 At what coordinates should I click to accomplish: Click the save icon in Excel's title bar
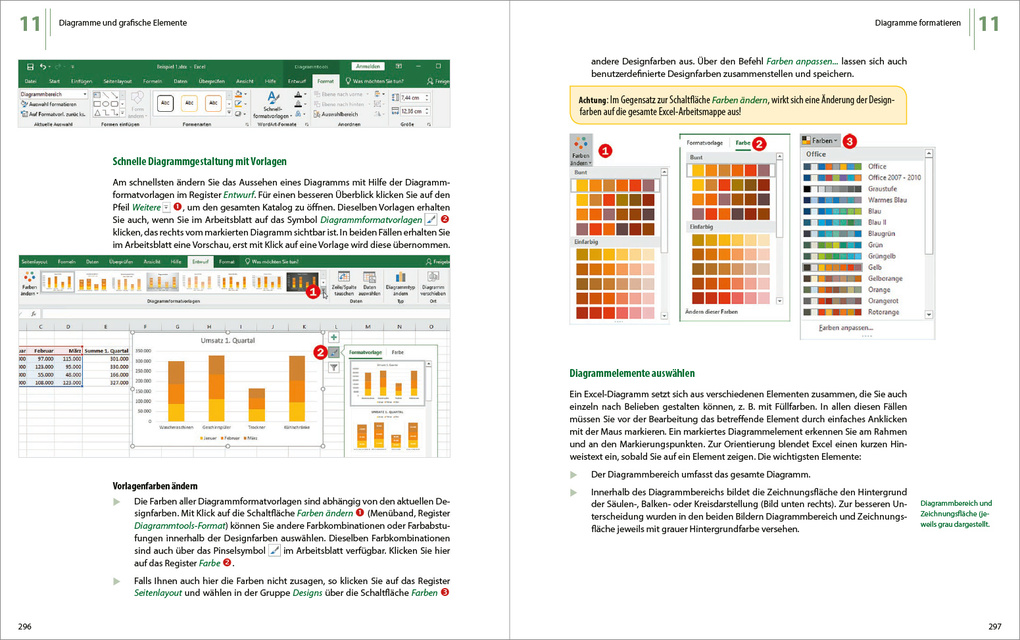click(30, 66)
